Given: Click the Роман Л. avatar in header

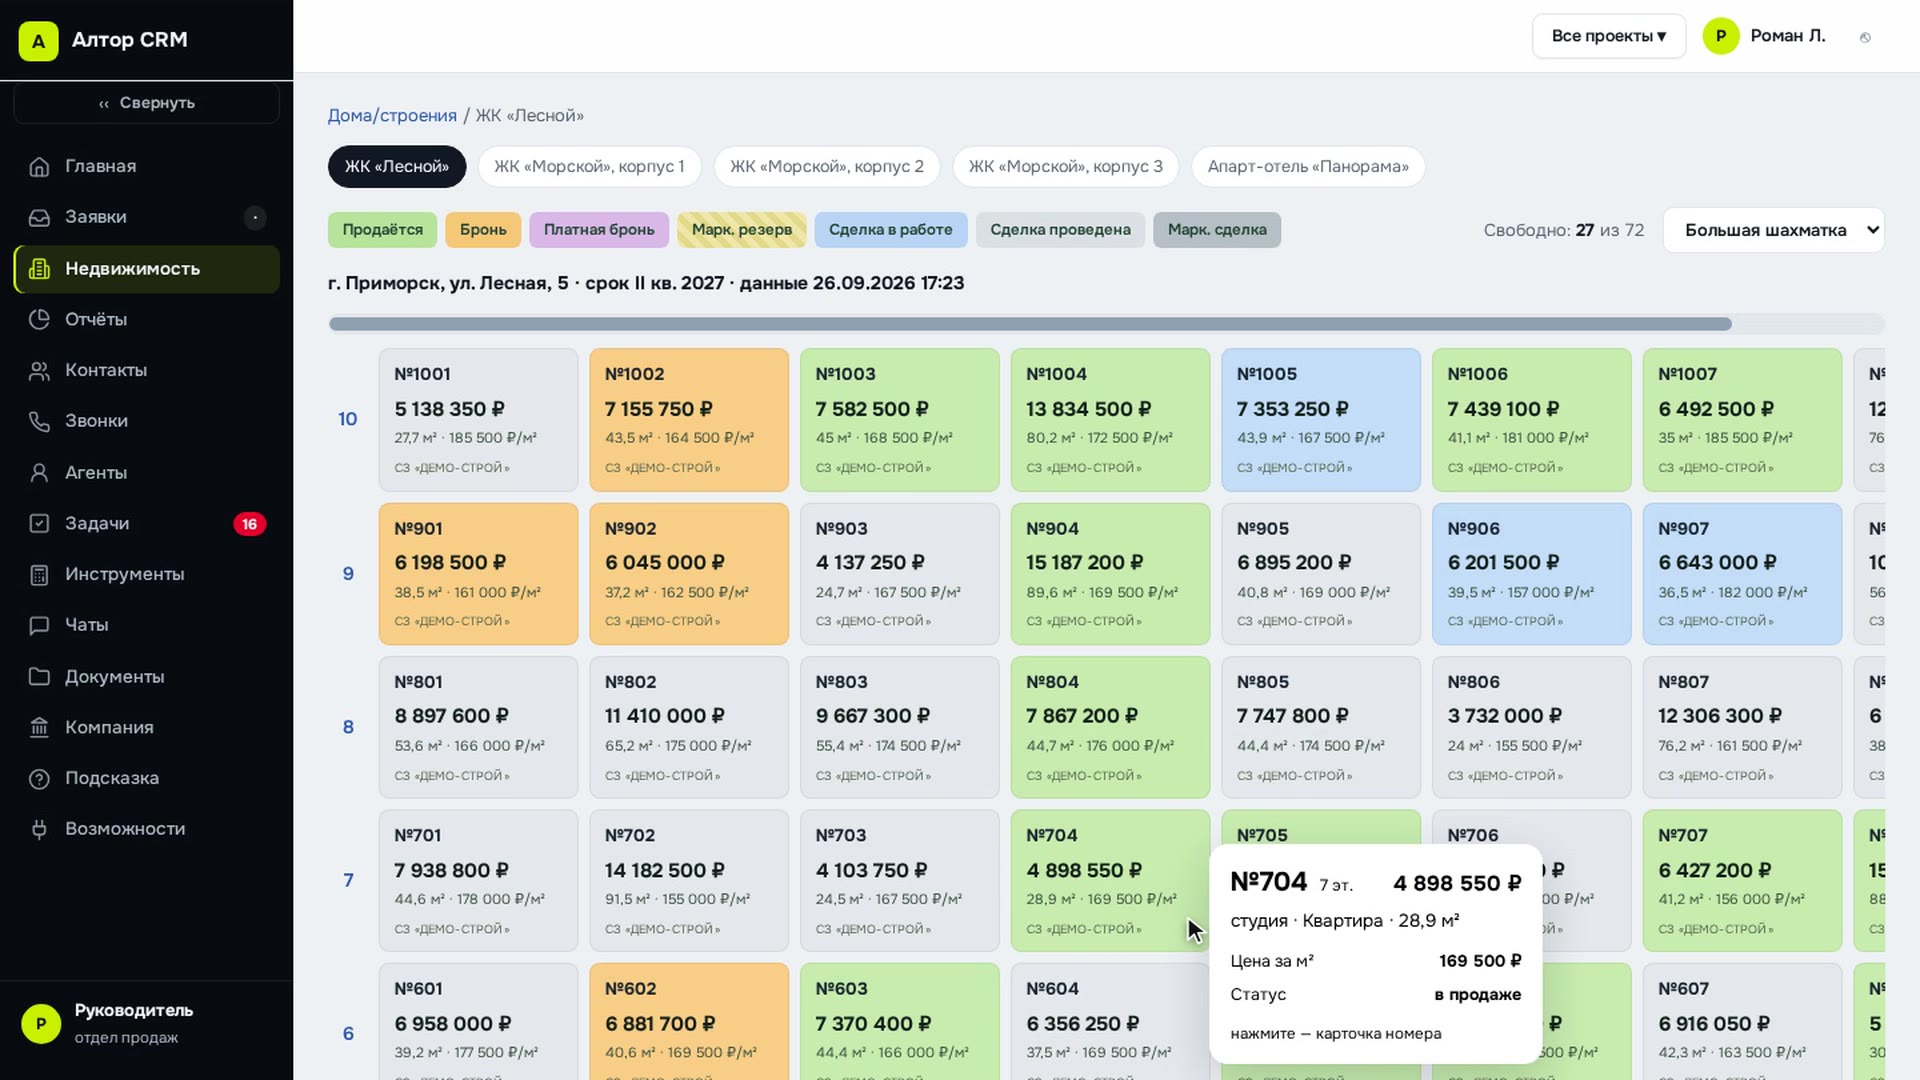Looking at the screenshot, I should [1721, 36].
